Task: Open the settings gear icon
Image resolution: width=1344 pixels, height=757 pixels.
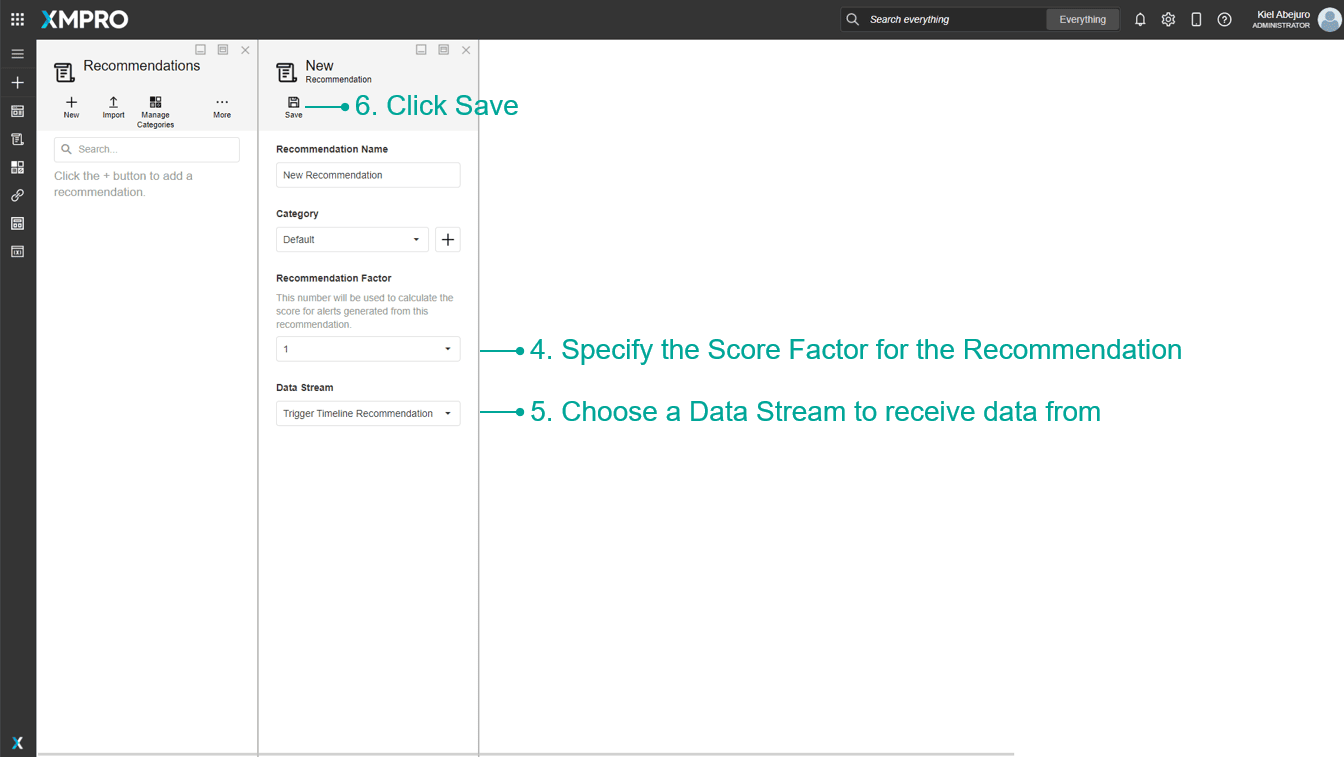Action: pos(1168,19)
